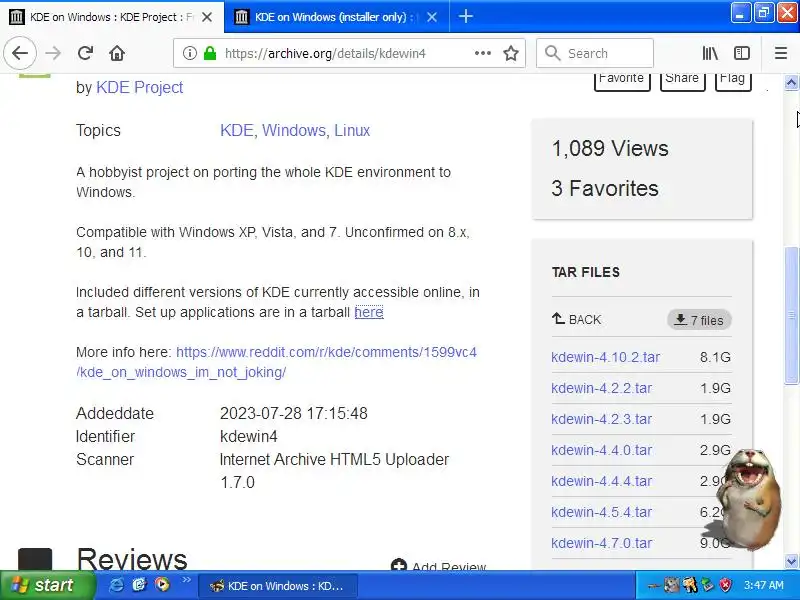Click the Addeddate value 2023-07-28 17:15:48
Screen dimensions: 800x600
(293, 413)
